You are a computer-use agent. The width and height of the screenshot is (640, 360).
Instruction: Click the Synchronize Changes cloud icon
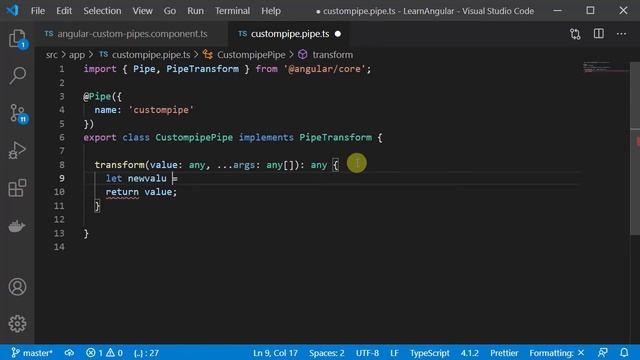[69, 353]
